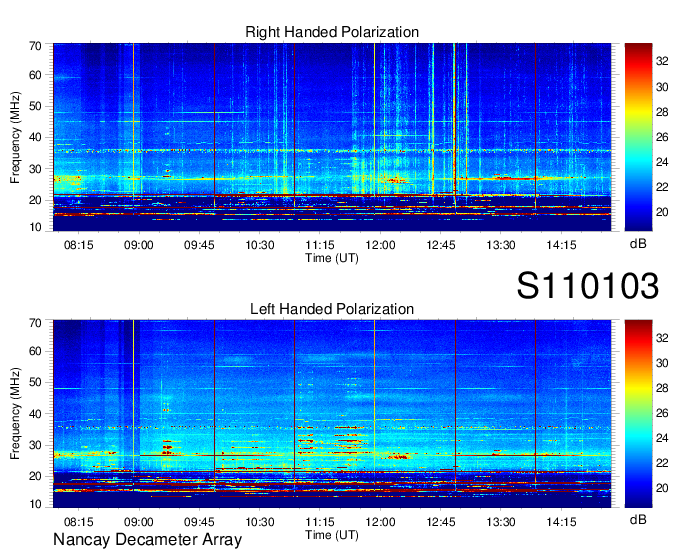The image size is (680, 552).
Task: Click the Left Handed Polarization title
Action: point(332,309)
